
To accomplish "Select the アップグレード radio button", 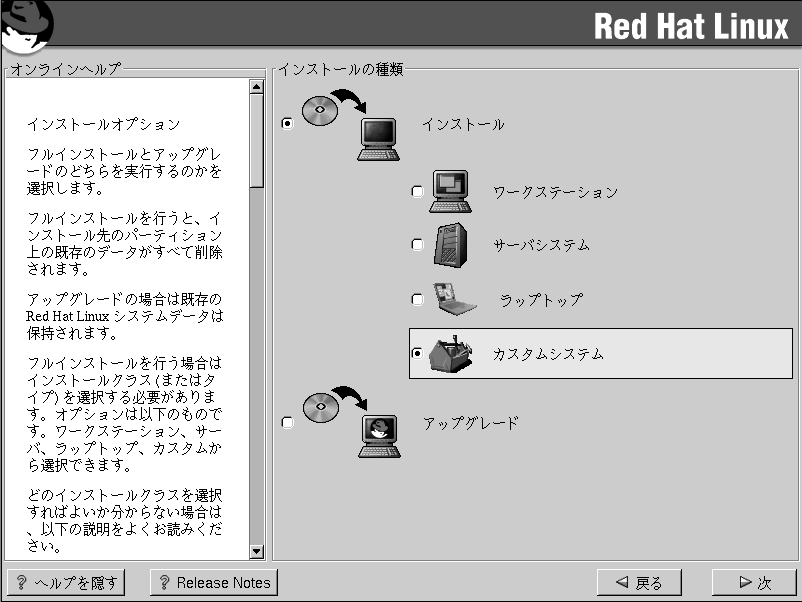I will tap(288, 423).
